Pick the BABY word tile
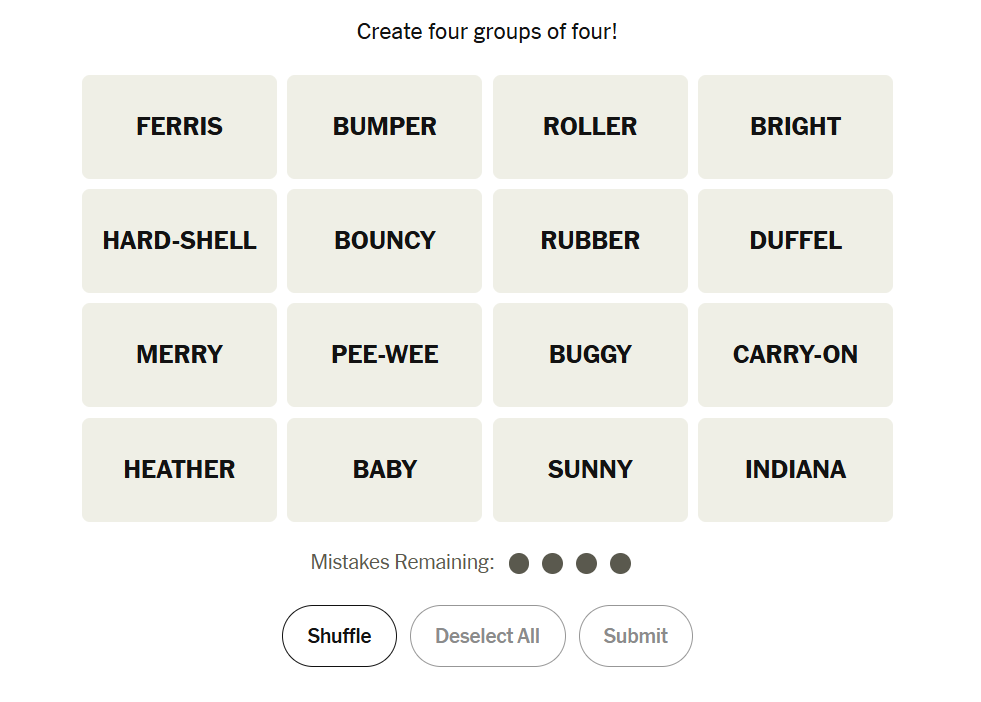Screen dimensions: 981x702 click(x=384, y=470)
